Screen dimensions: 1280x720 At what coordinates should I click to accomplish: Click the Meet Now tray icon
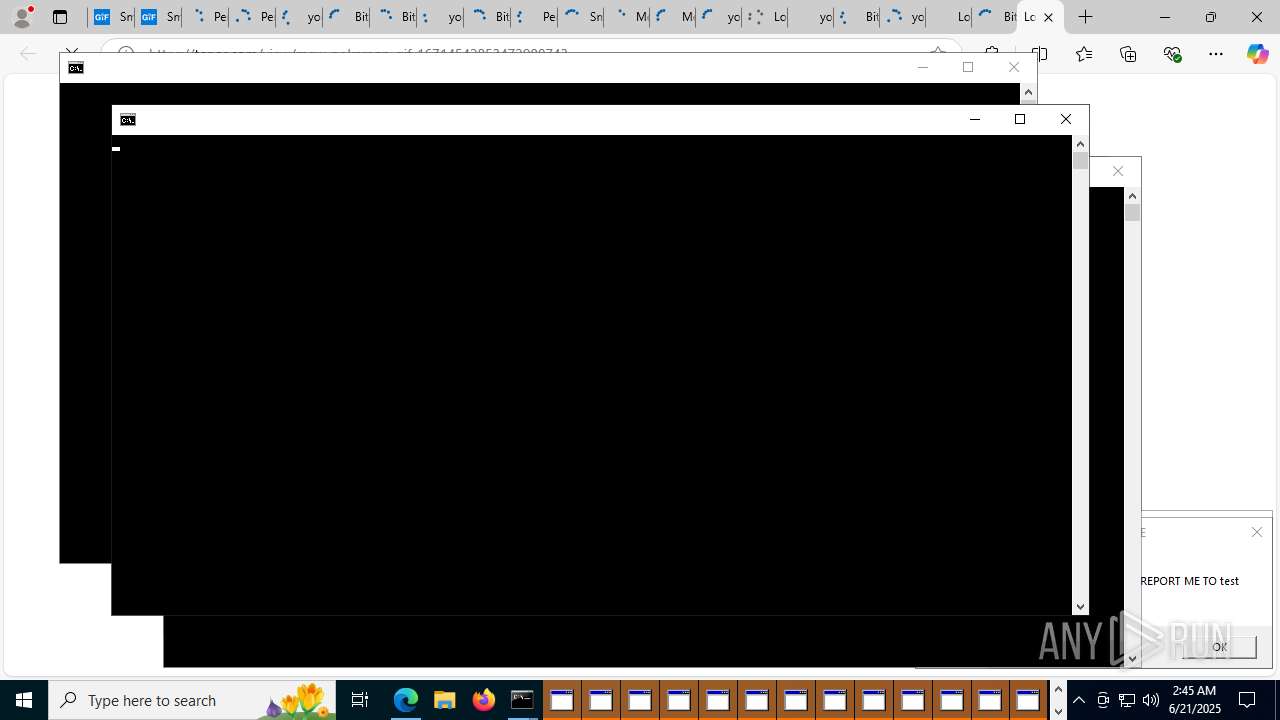tap(1103, 700)
